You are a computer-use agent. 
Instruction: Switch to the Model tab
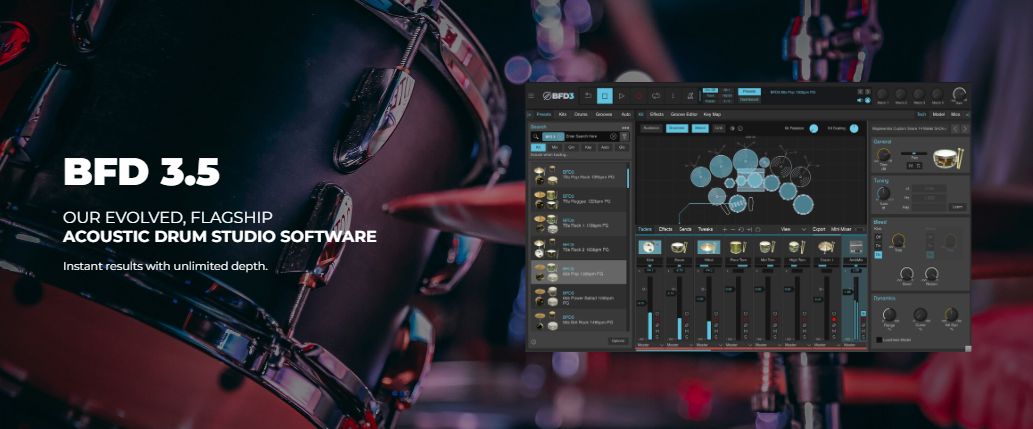[939, 114]
